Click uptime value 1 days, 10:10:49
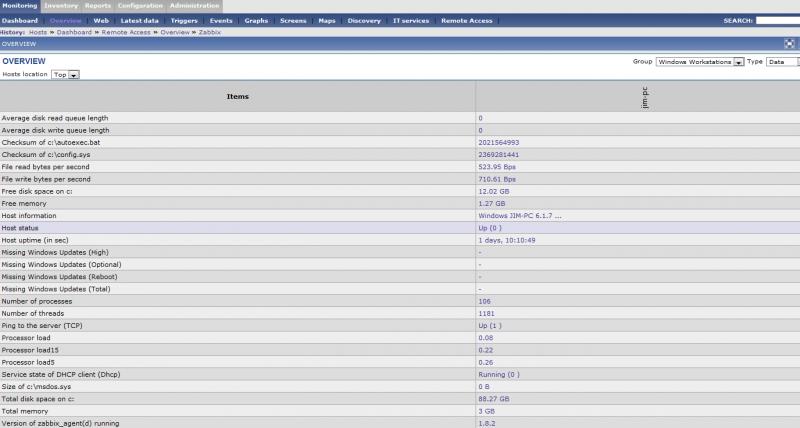This screenshot has width=800, height=428. [x=507, y=240]
